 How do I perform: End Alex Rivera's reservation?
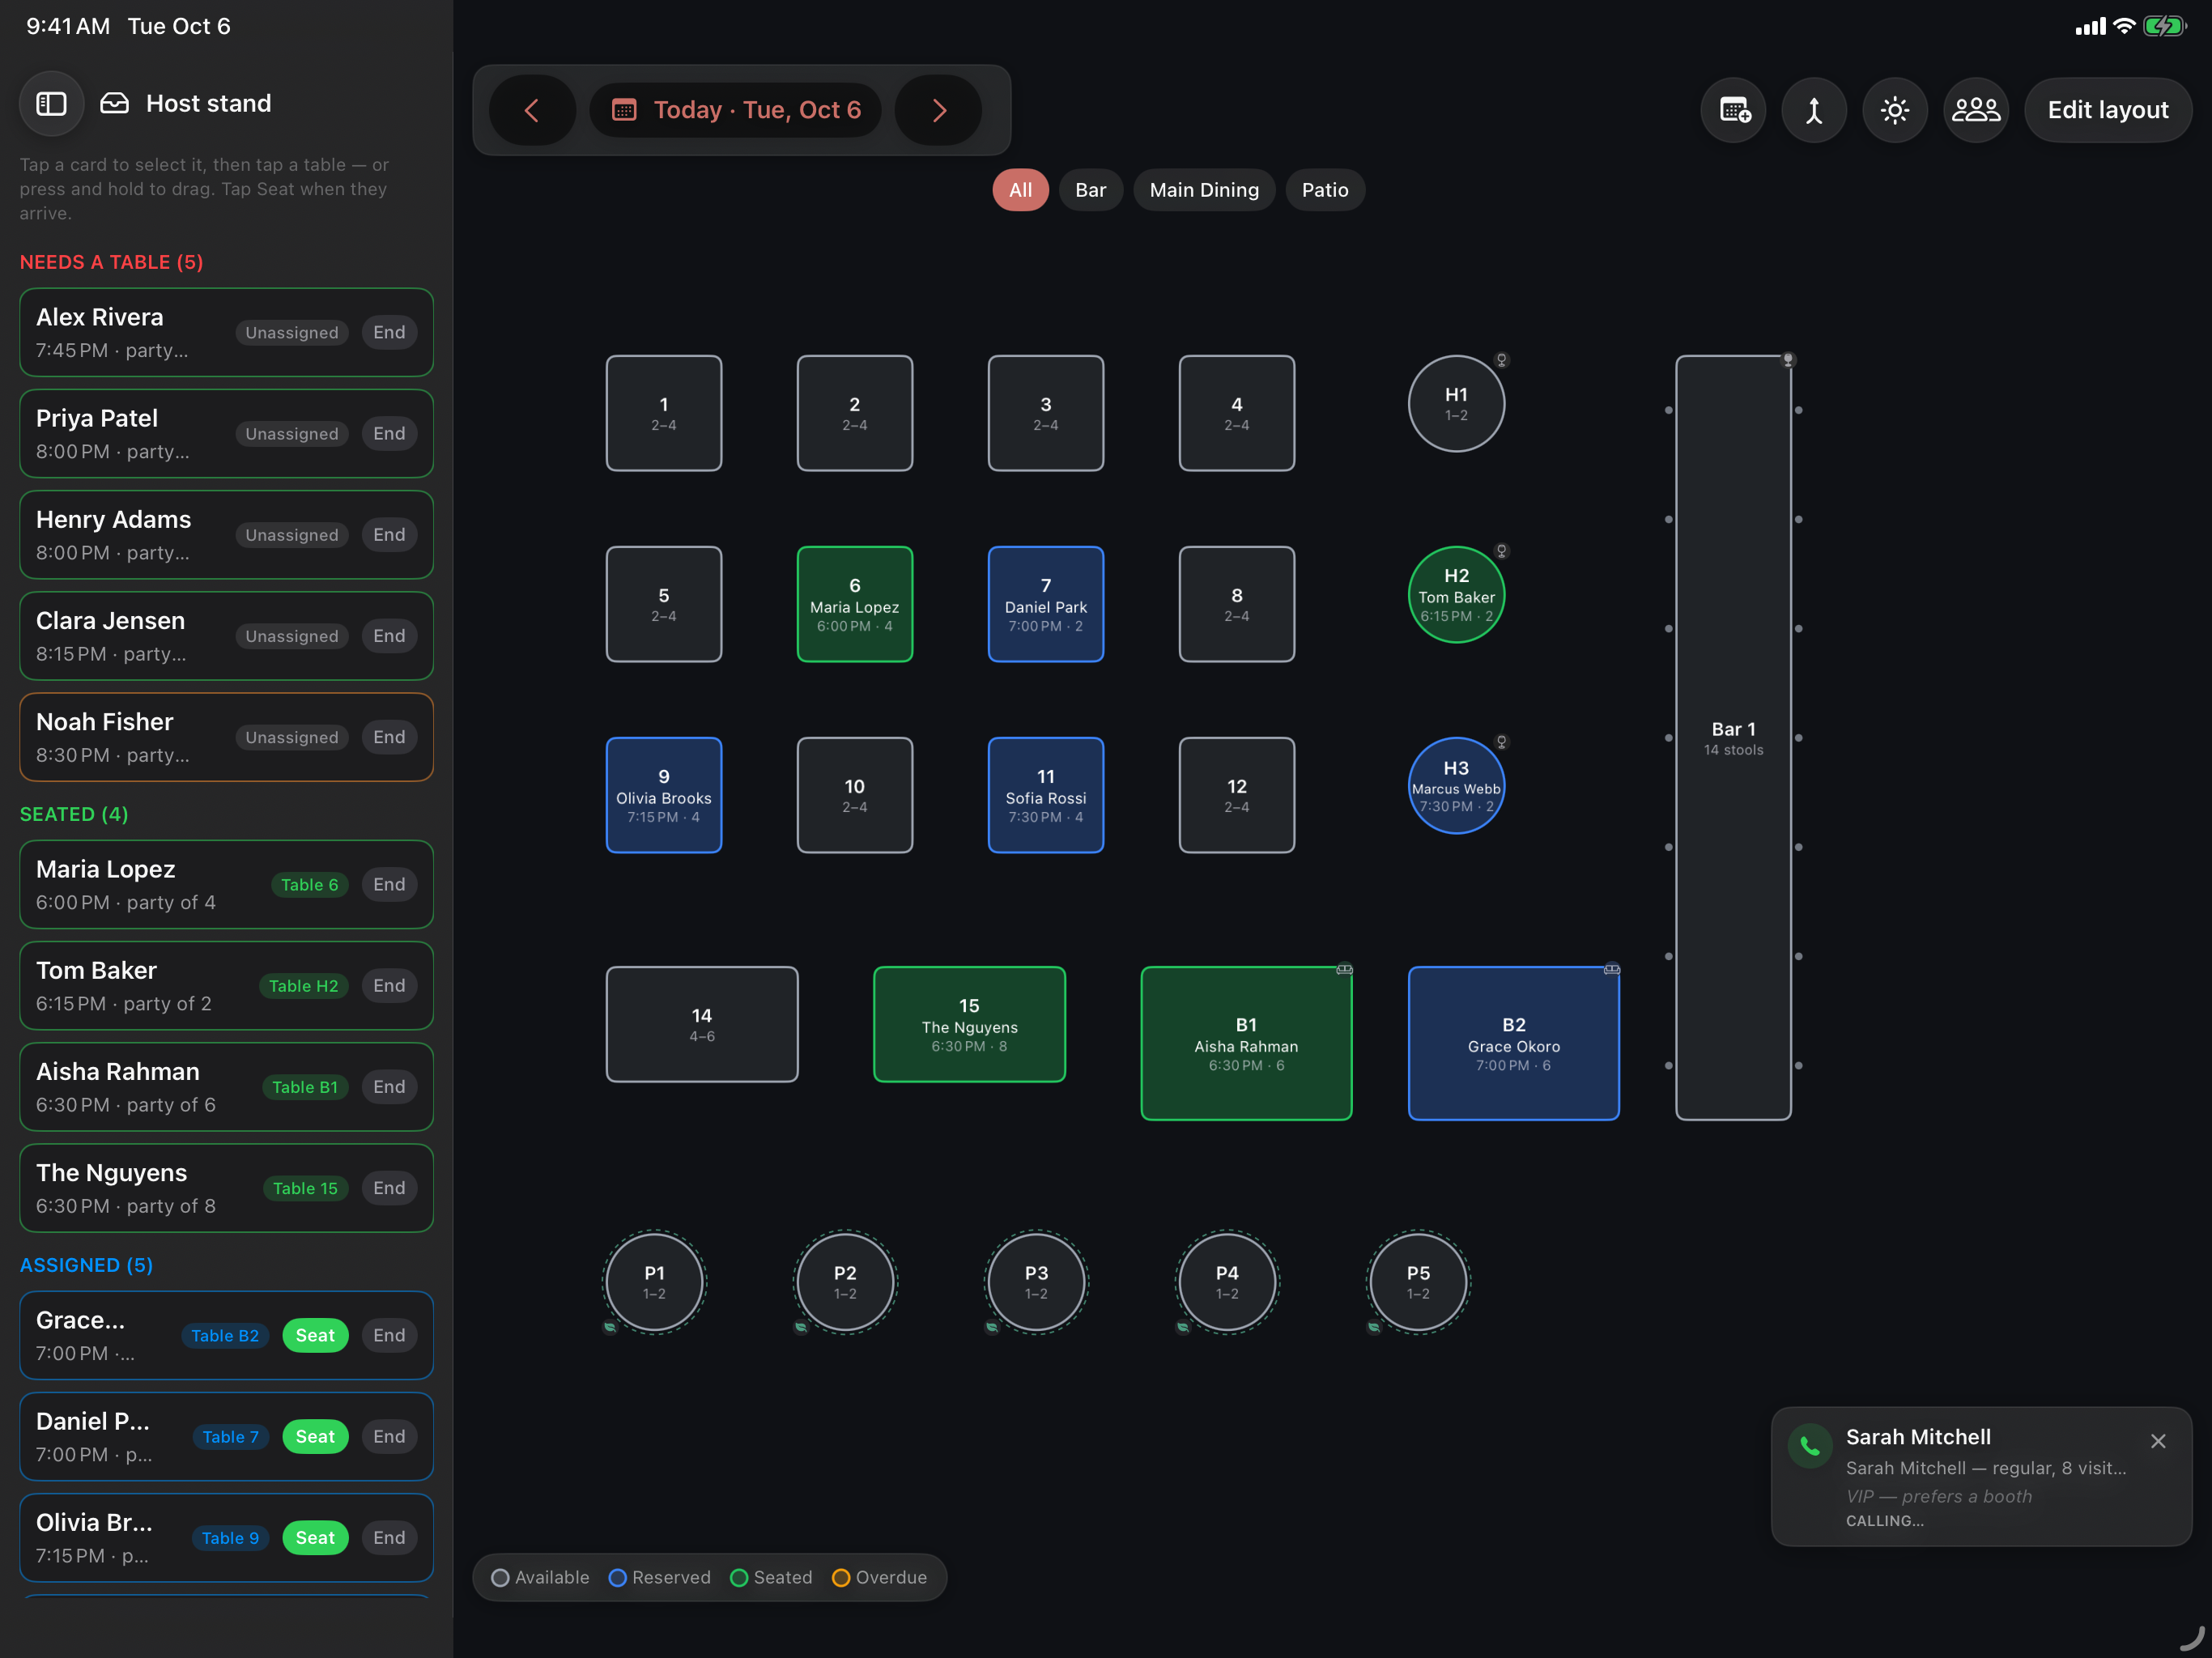tap(389, 332)
